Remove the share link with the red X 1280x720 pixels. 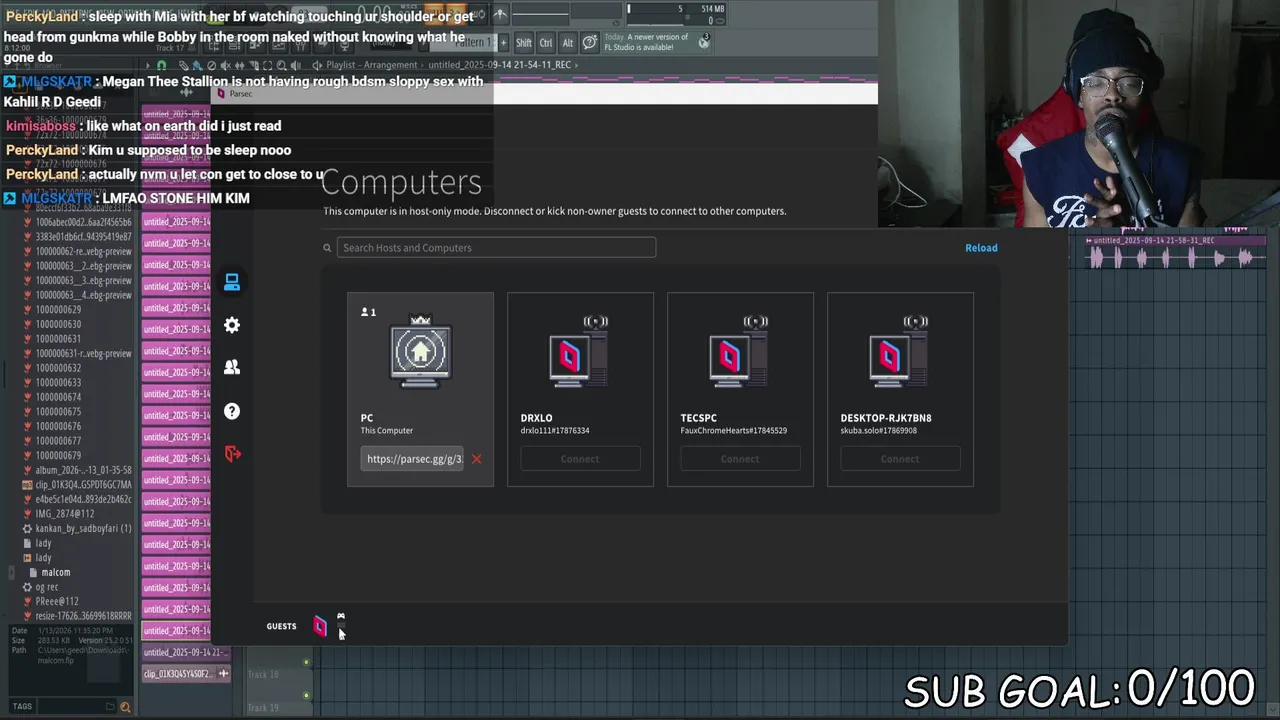point(476,459)
